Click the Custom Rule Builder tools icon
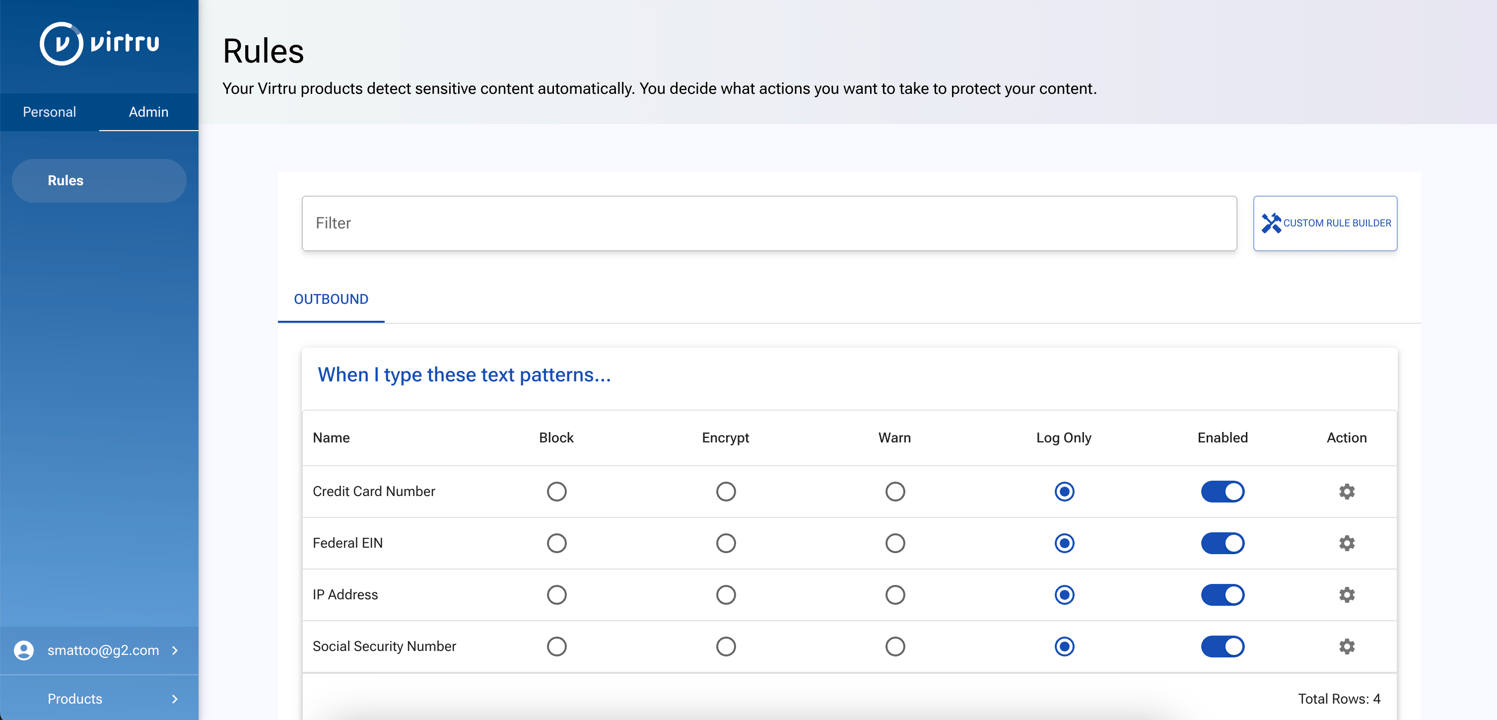 click(x=1271, y=223)
